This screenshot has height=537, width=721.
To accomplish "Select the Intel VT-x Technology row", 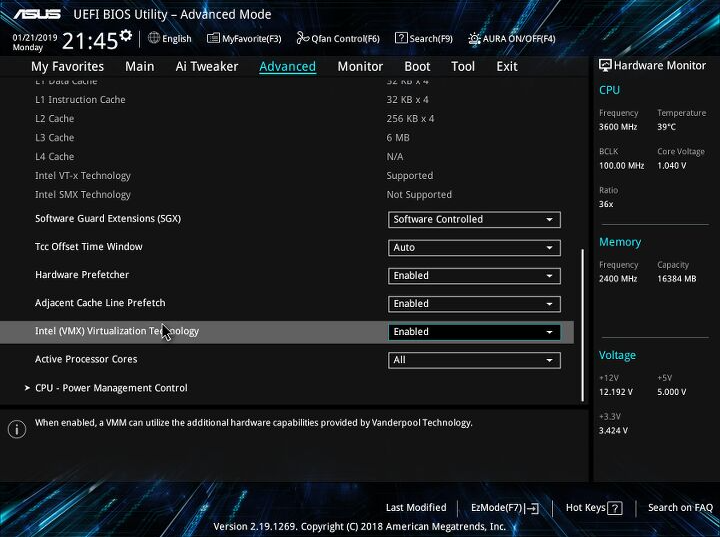I will (286, 176).
